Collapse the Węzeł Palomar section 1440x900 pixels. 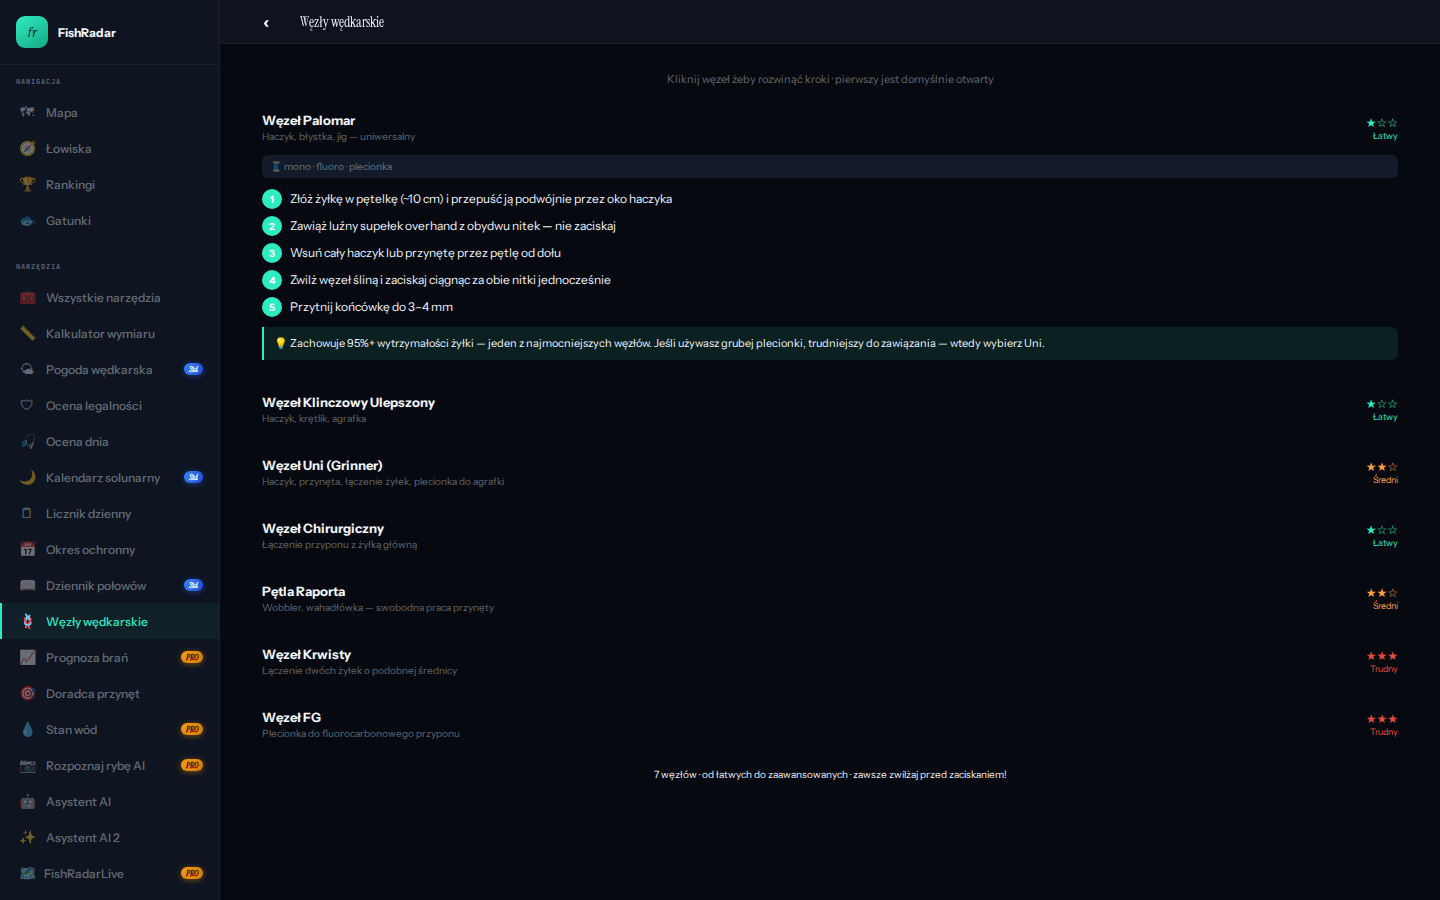point(308,121)
